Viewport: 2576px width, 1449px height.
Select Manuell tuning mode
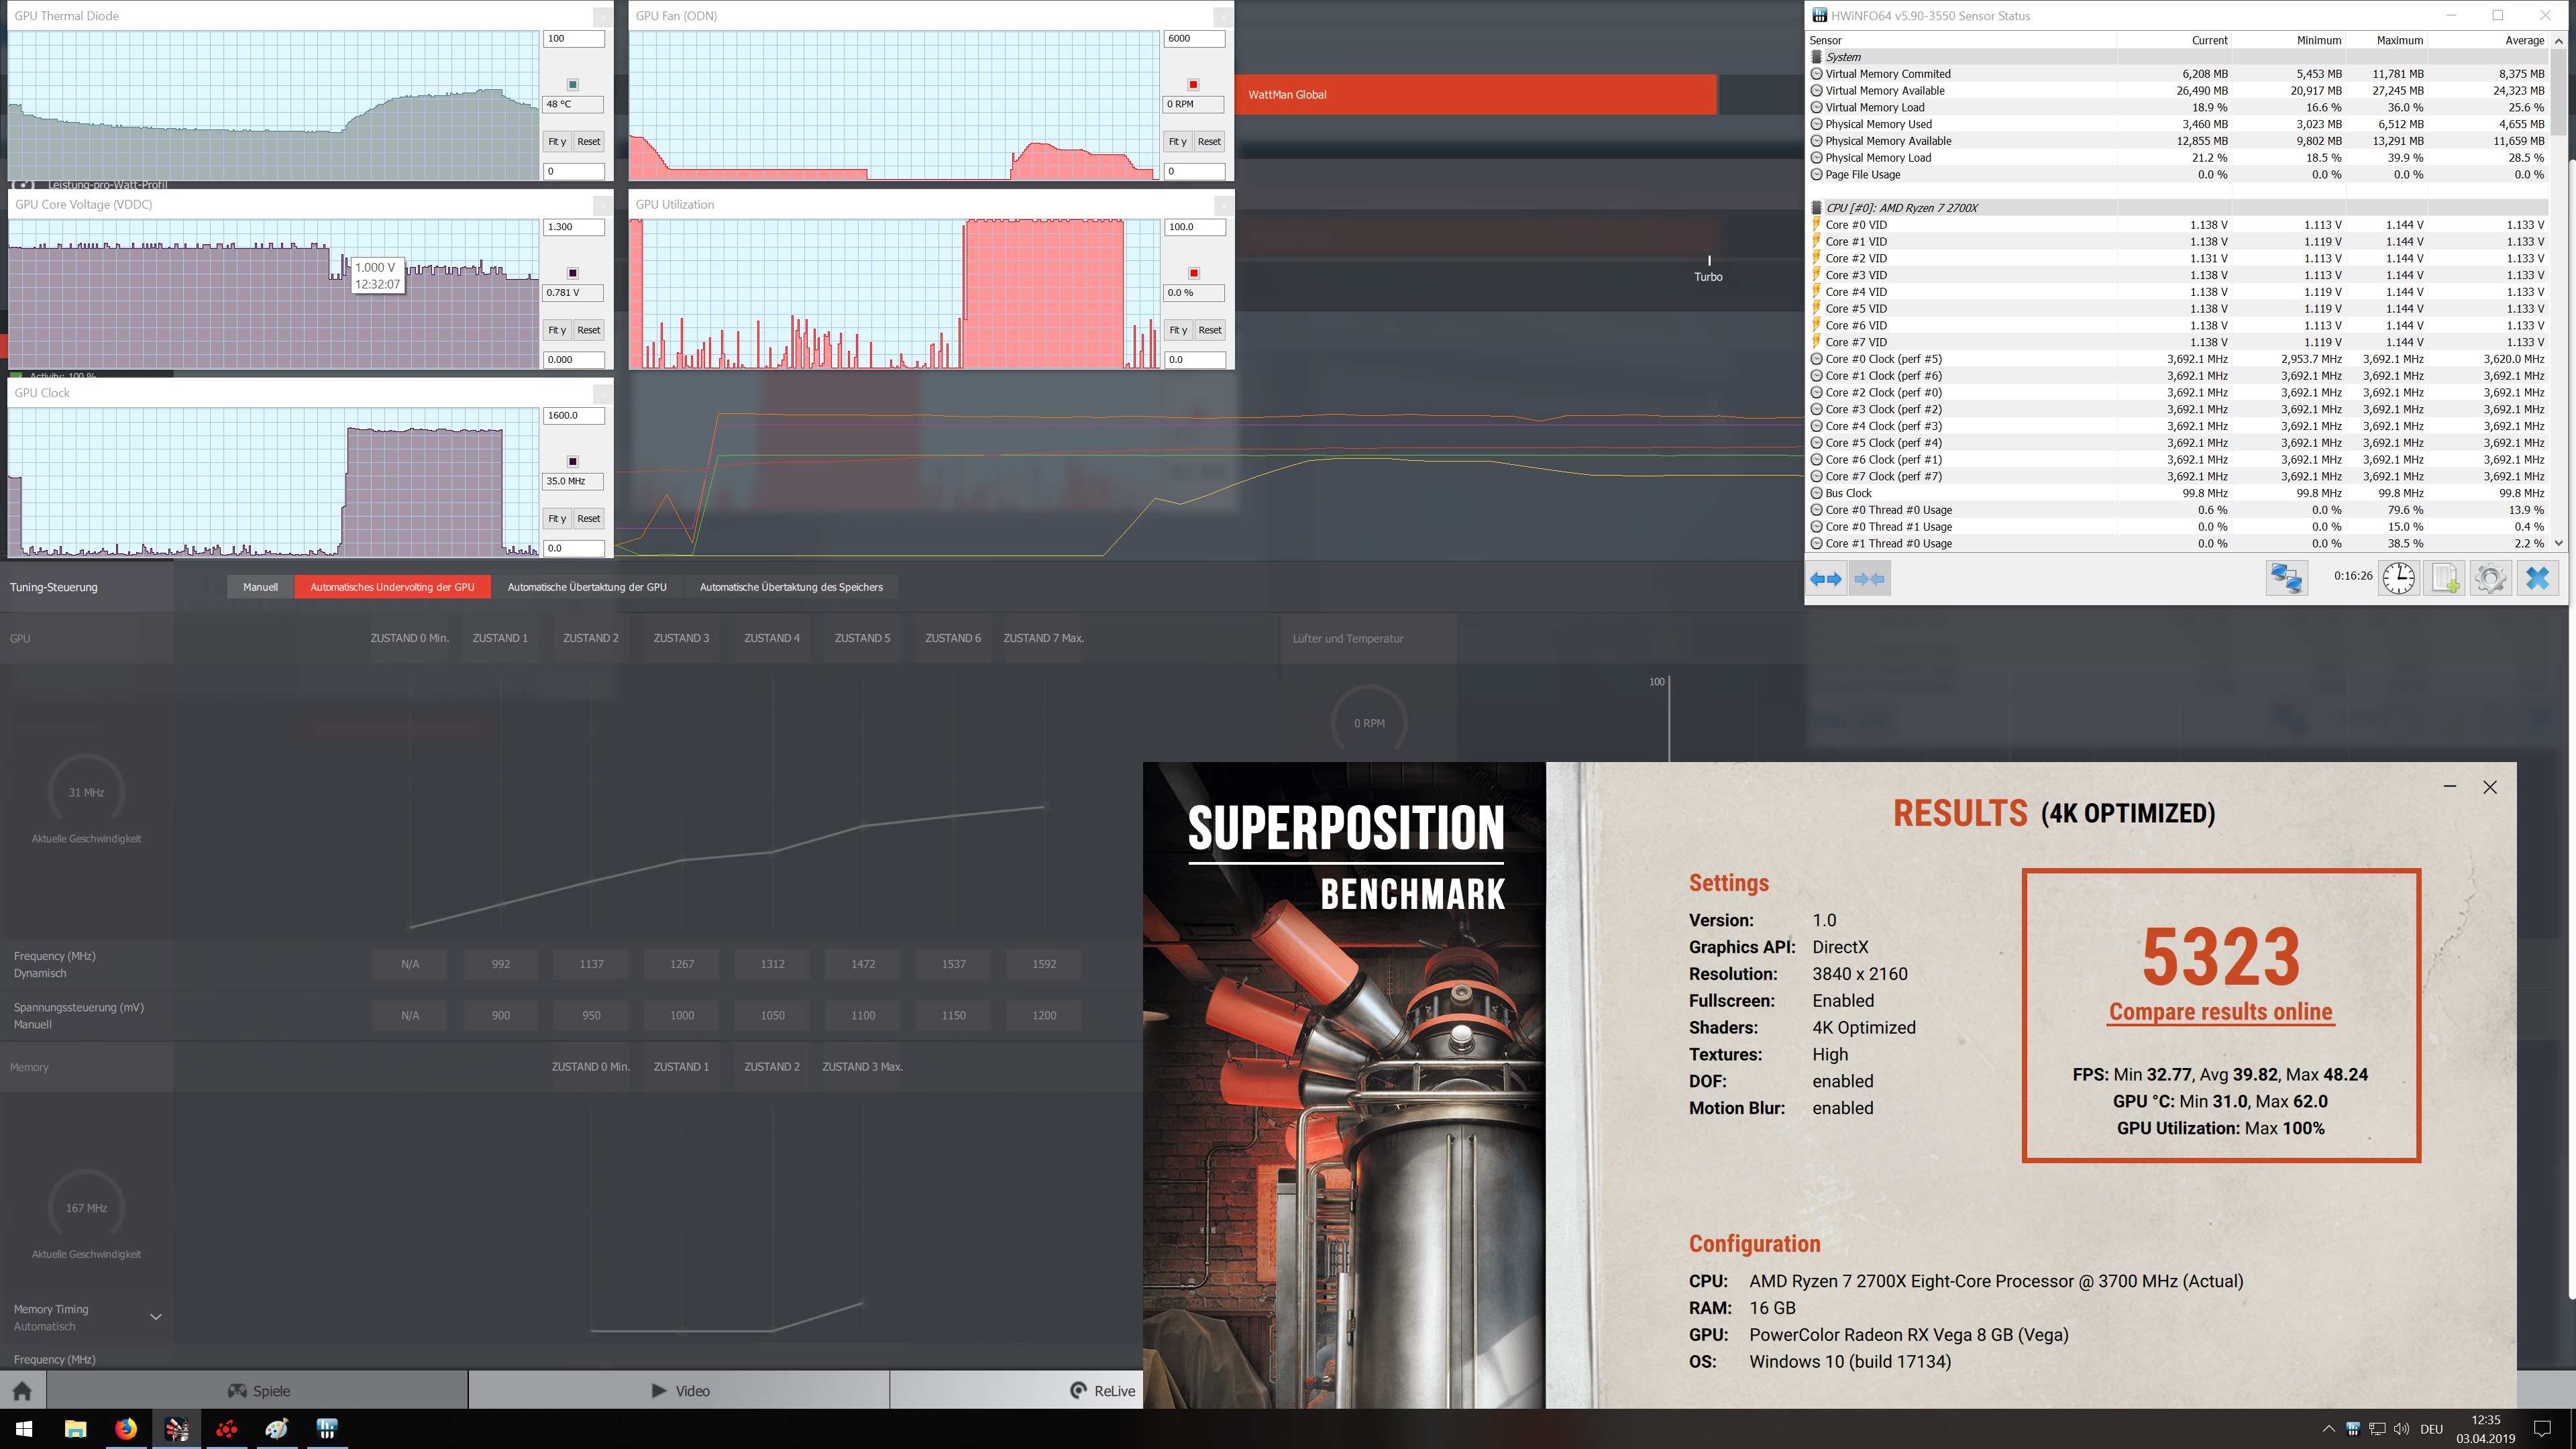pos(260,587)
